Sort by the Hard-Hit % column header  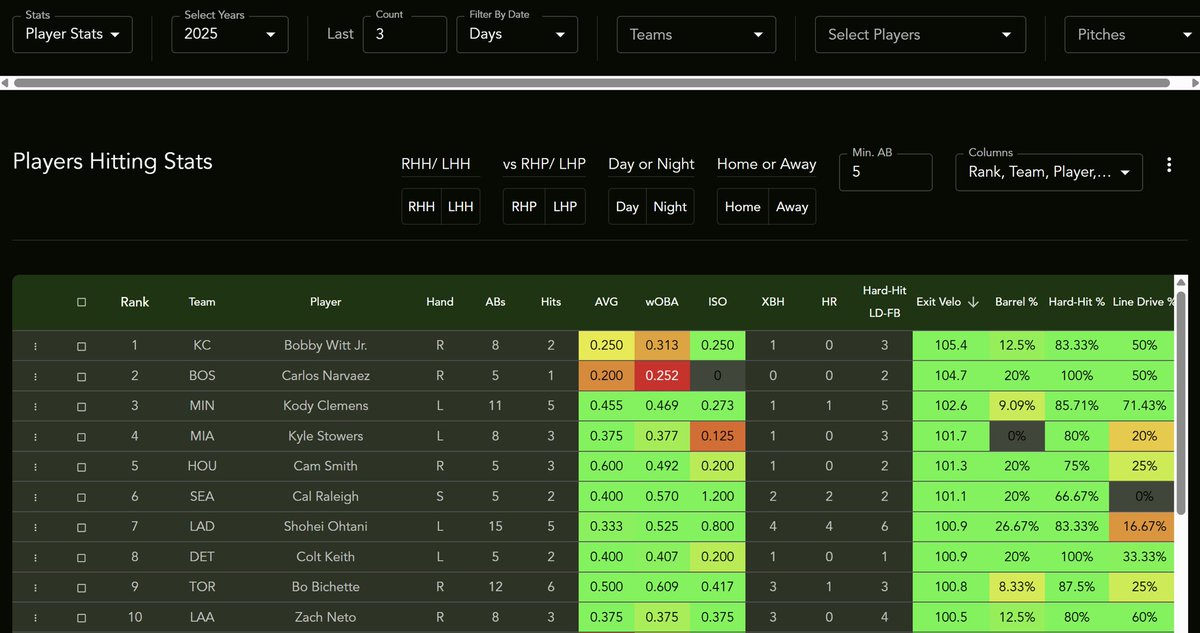tap(1076, 302)
